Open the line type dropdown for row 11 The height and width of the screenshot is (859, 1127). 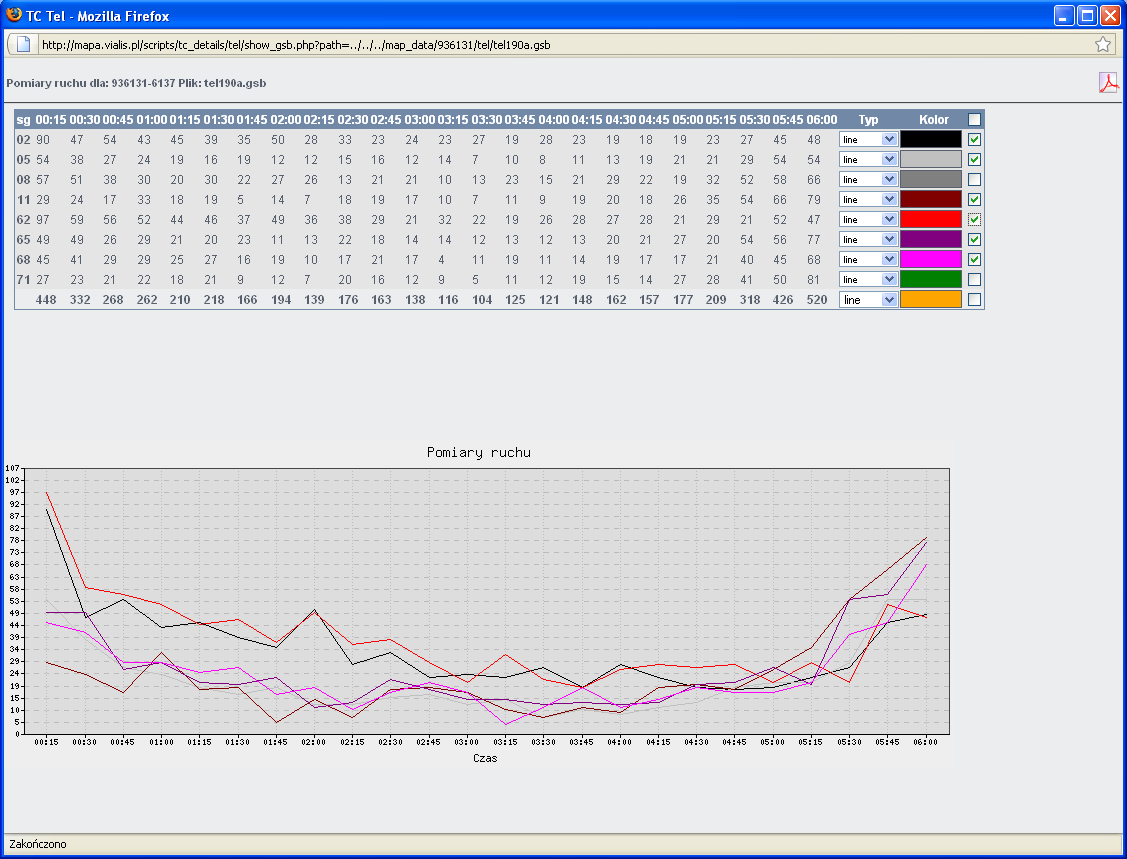pos(868,200)
